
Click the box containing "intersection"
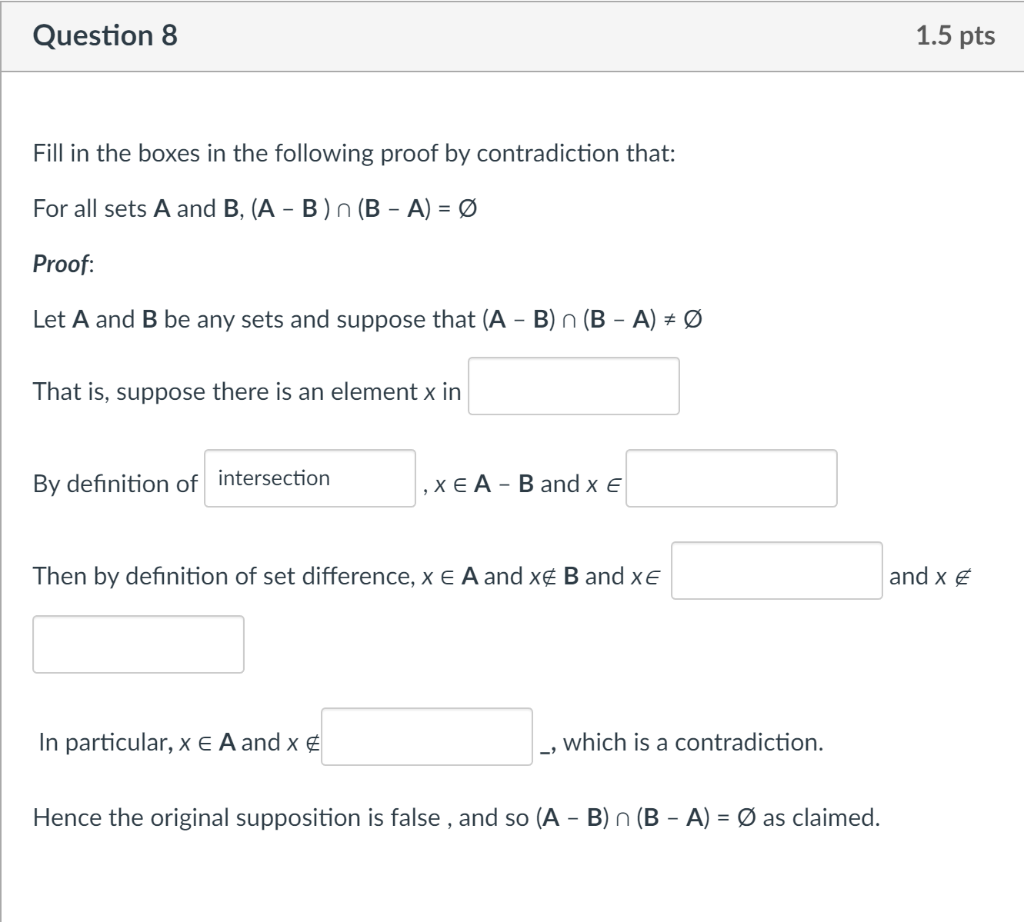[310, 479]
